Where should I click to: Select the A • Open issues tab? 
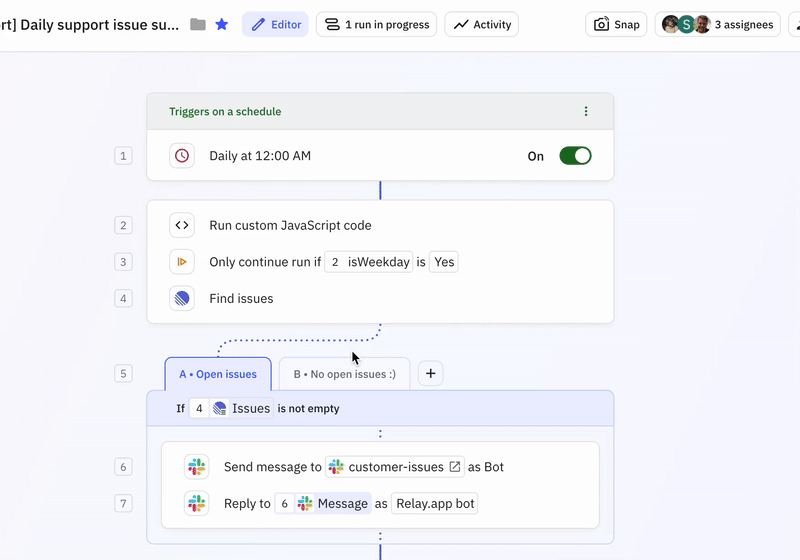click(x=218, y=374)
